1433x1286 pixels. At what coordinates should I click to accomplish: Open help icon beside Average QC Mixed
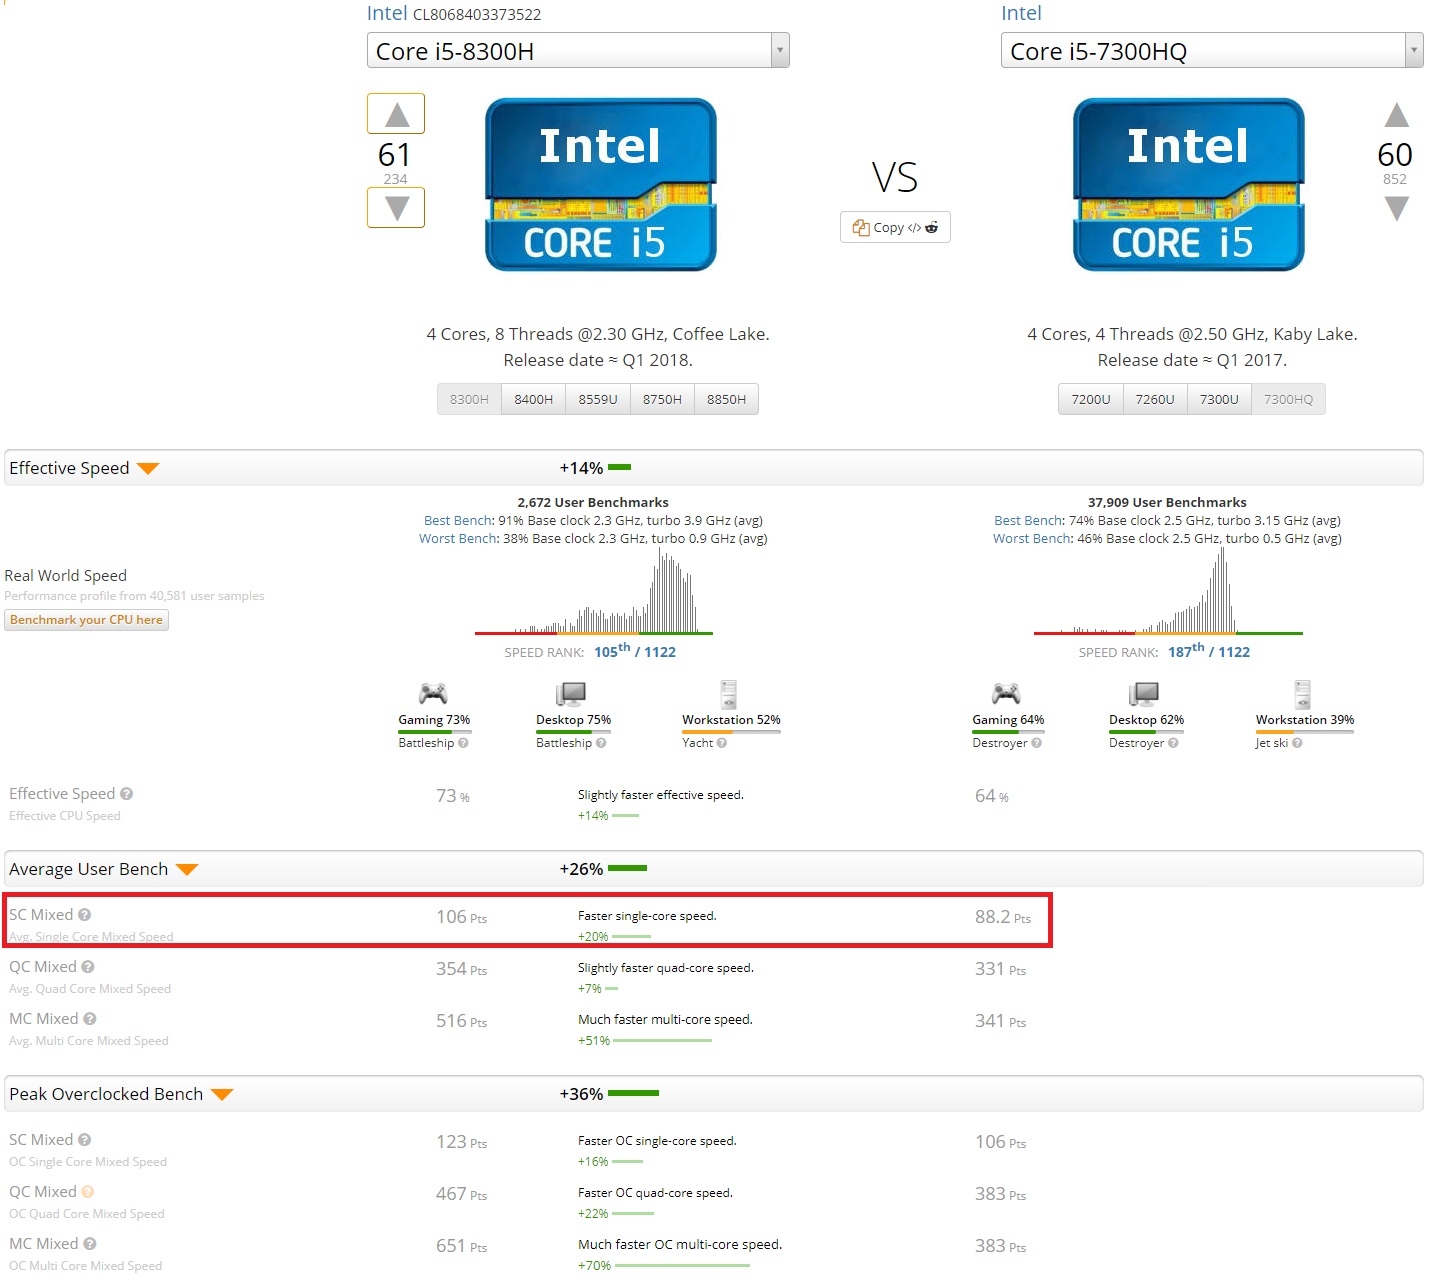pyautogui.click(x=88, y=967)
